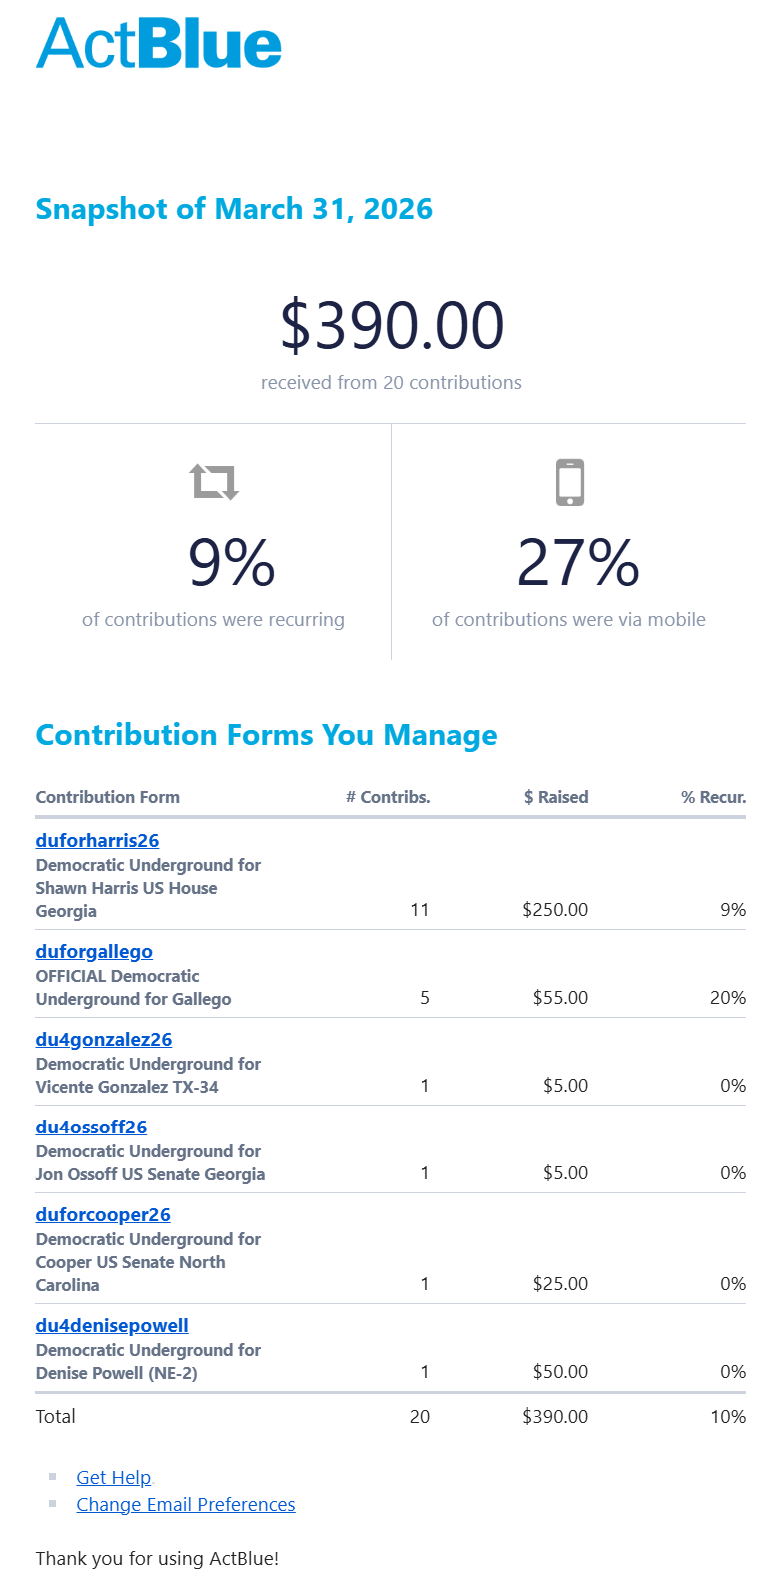Click the Contribution Form column header

coord(108,797)
